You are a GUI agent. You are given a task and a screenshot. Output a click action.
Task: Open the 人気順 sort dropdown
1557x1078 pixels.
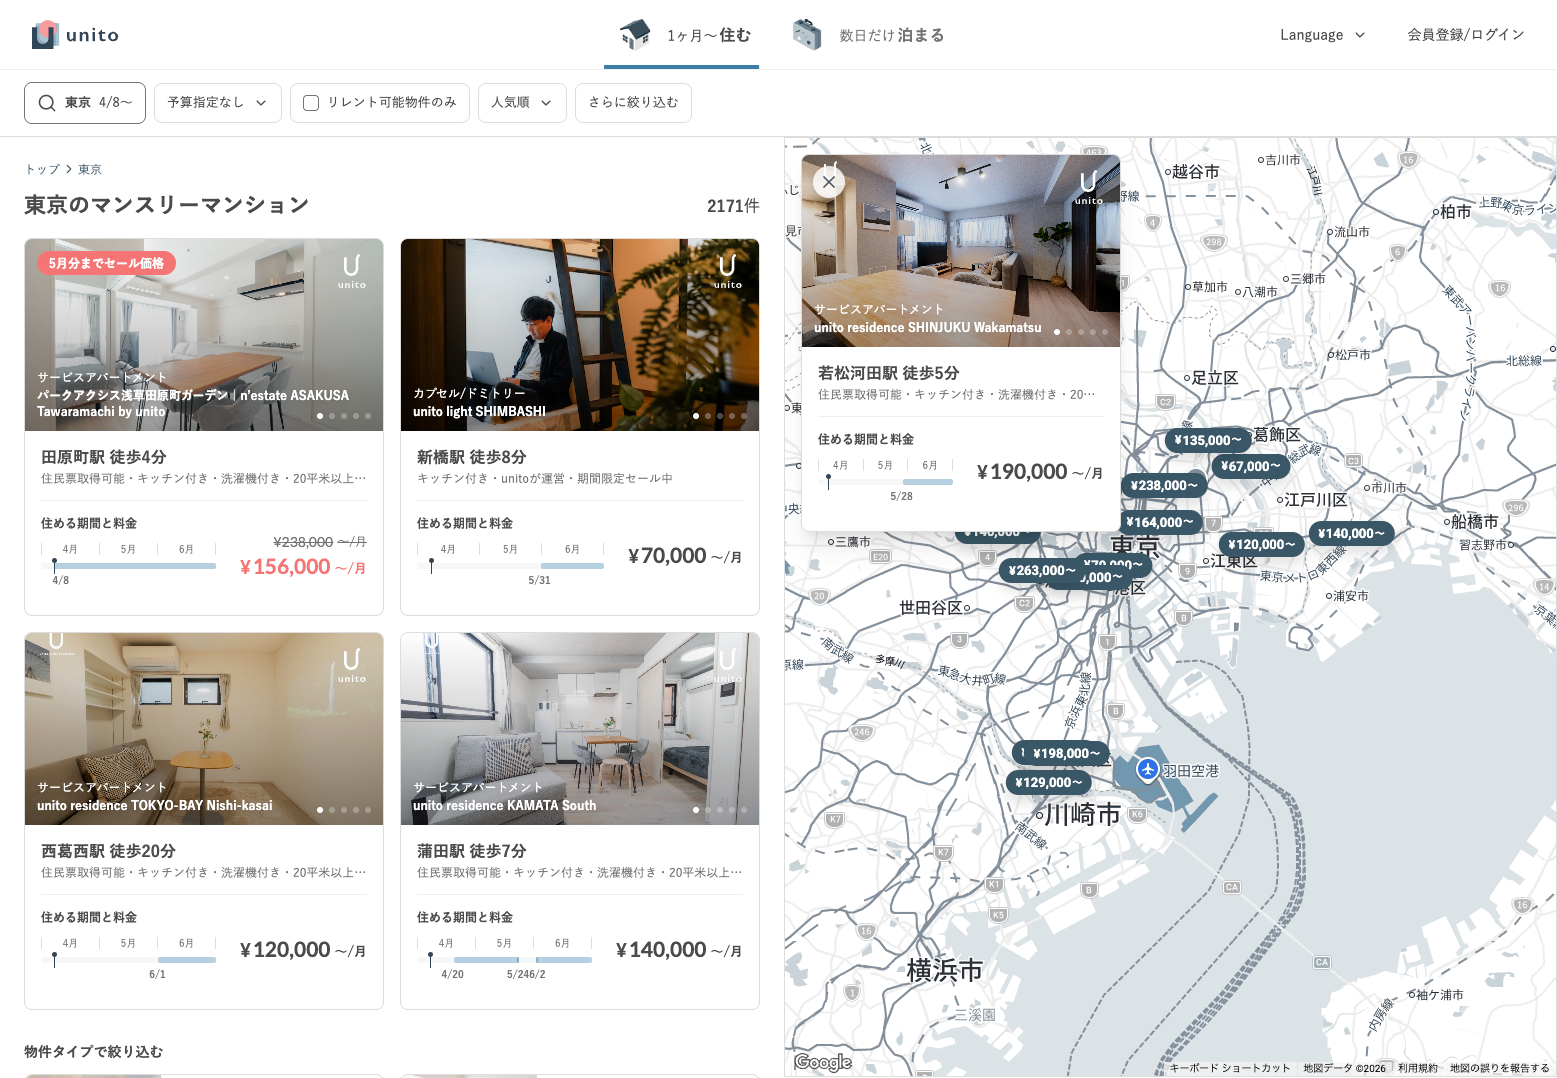[522, 103]
